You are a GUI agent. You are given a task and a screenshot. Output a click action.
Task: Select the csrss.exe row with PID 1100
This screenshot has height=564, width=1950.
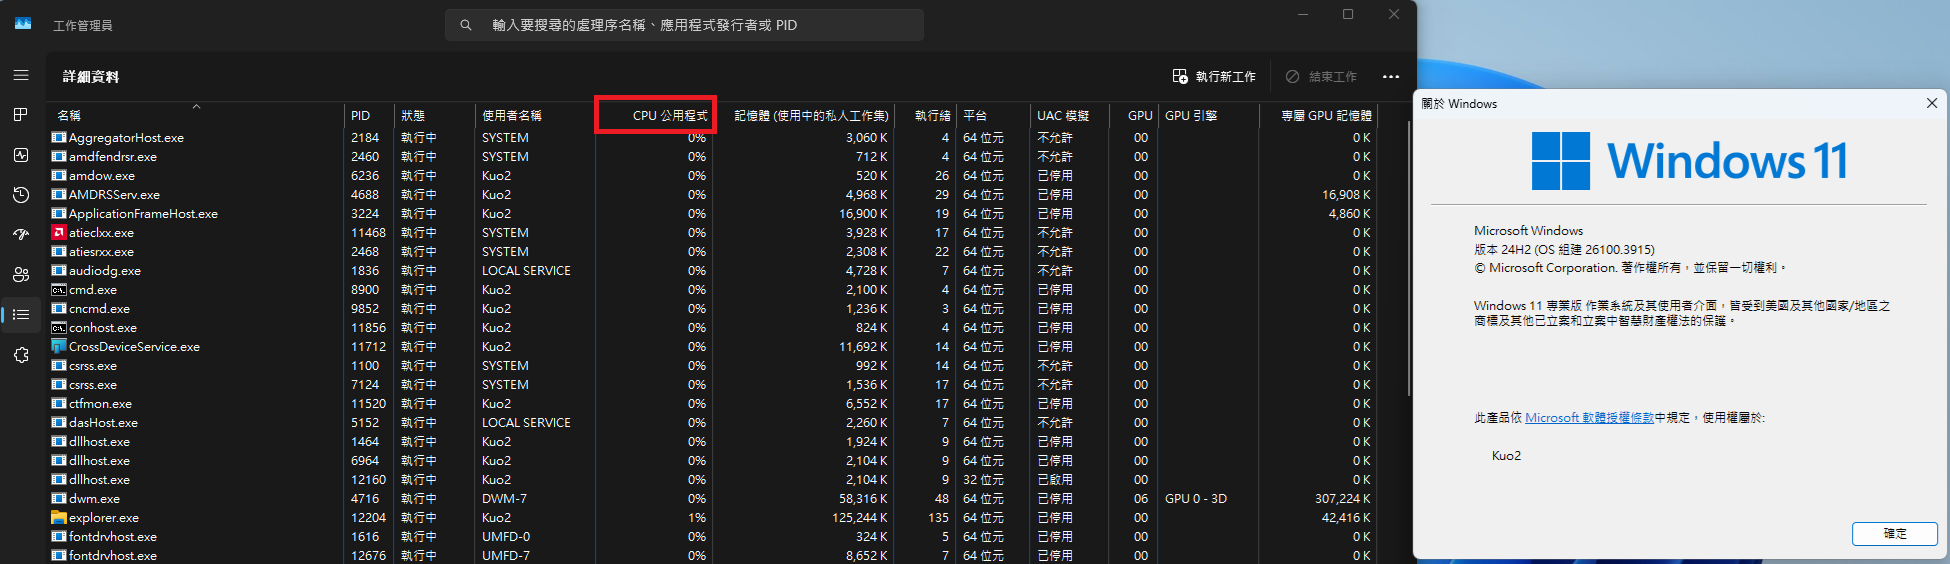point(713,365)
